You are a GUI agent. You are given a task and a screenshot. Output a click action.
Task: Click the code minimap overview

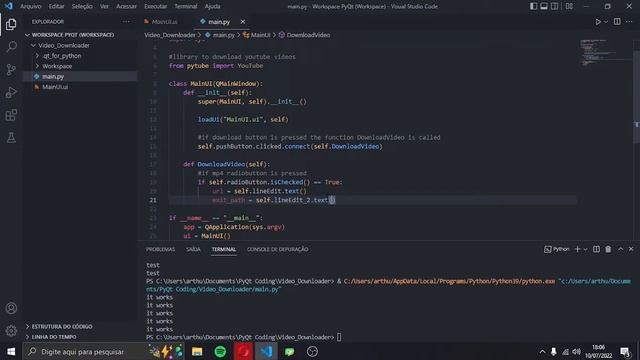tap(606, 52)
